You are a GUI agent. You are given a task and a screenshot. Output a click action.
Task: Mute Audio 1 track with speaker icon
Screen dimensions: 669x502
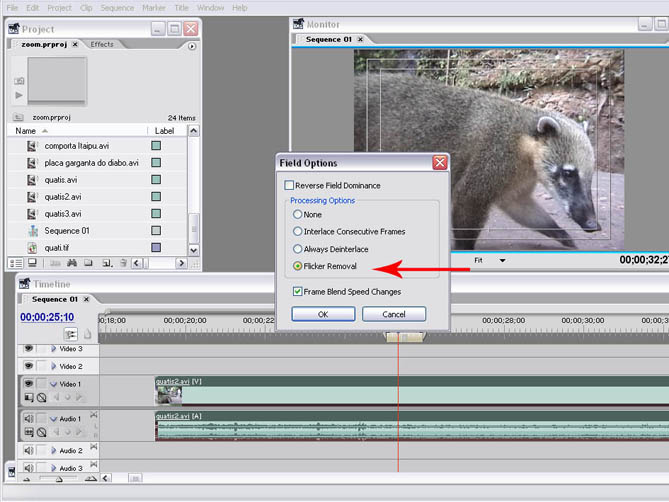tap(28, 418)
